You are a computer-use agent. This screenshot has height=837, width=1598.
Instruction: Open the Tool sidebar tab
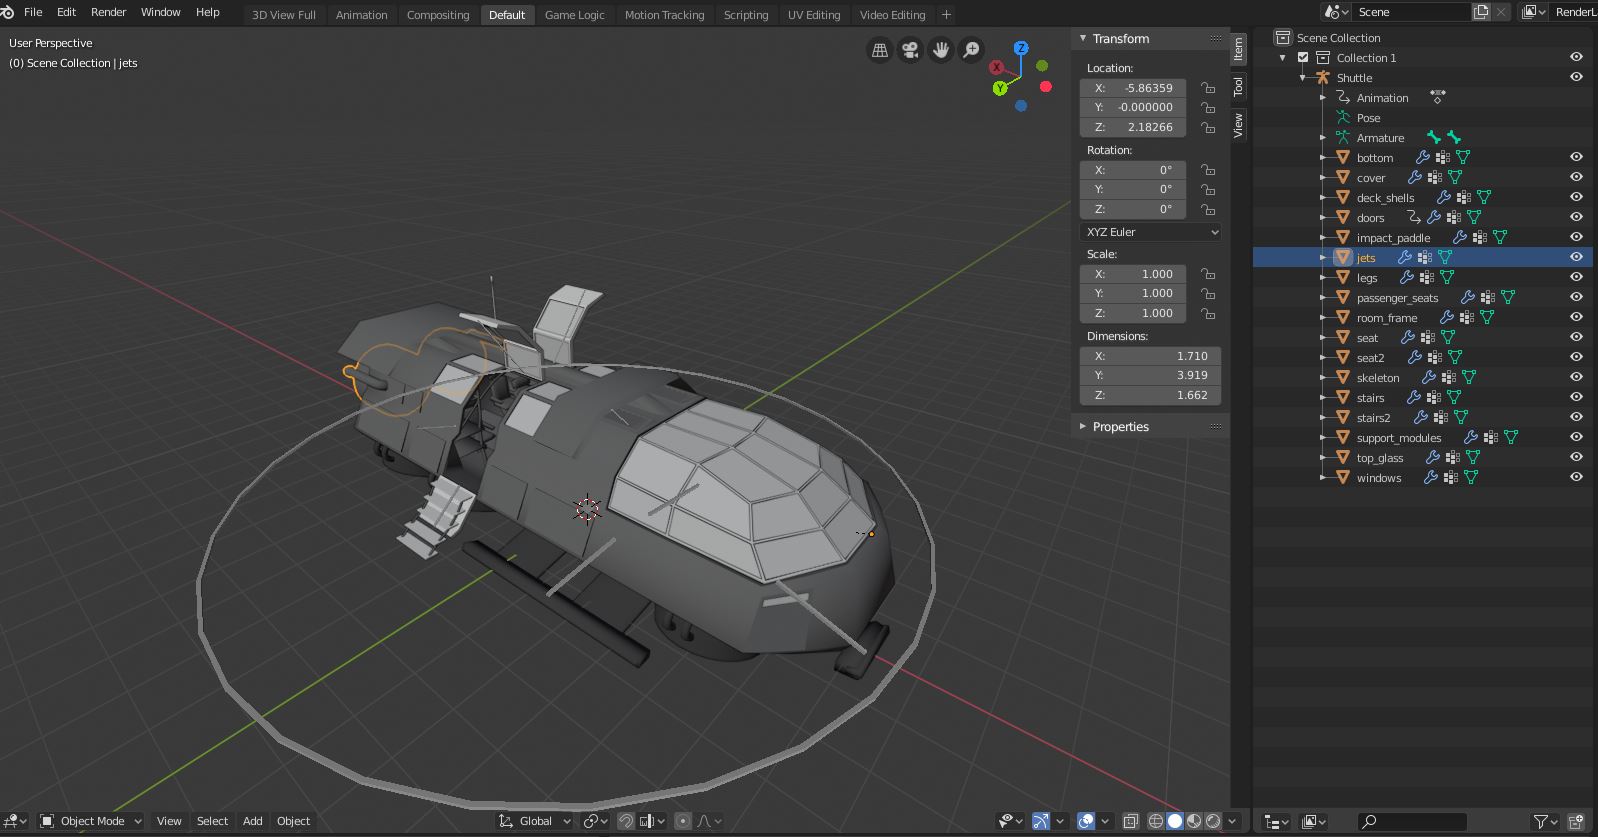coord(1238,86)
